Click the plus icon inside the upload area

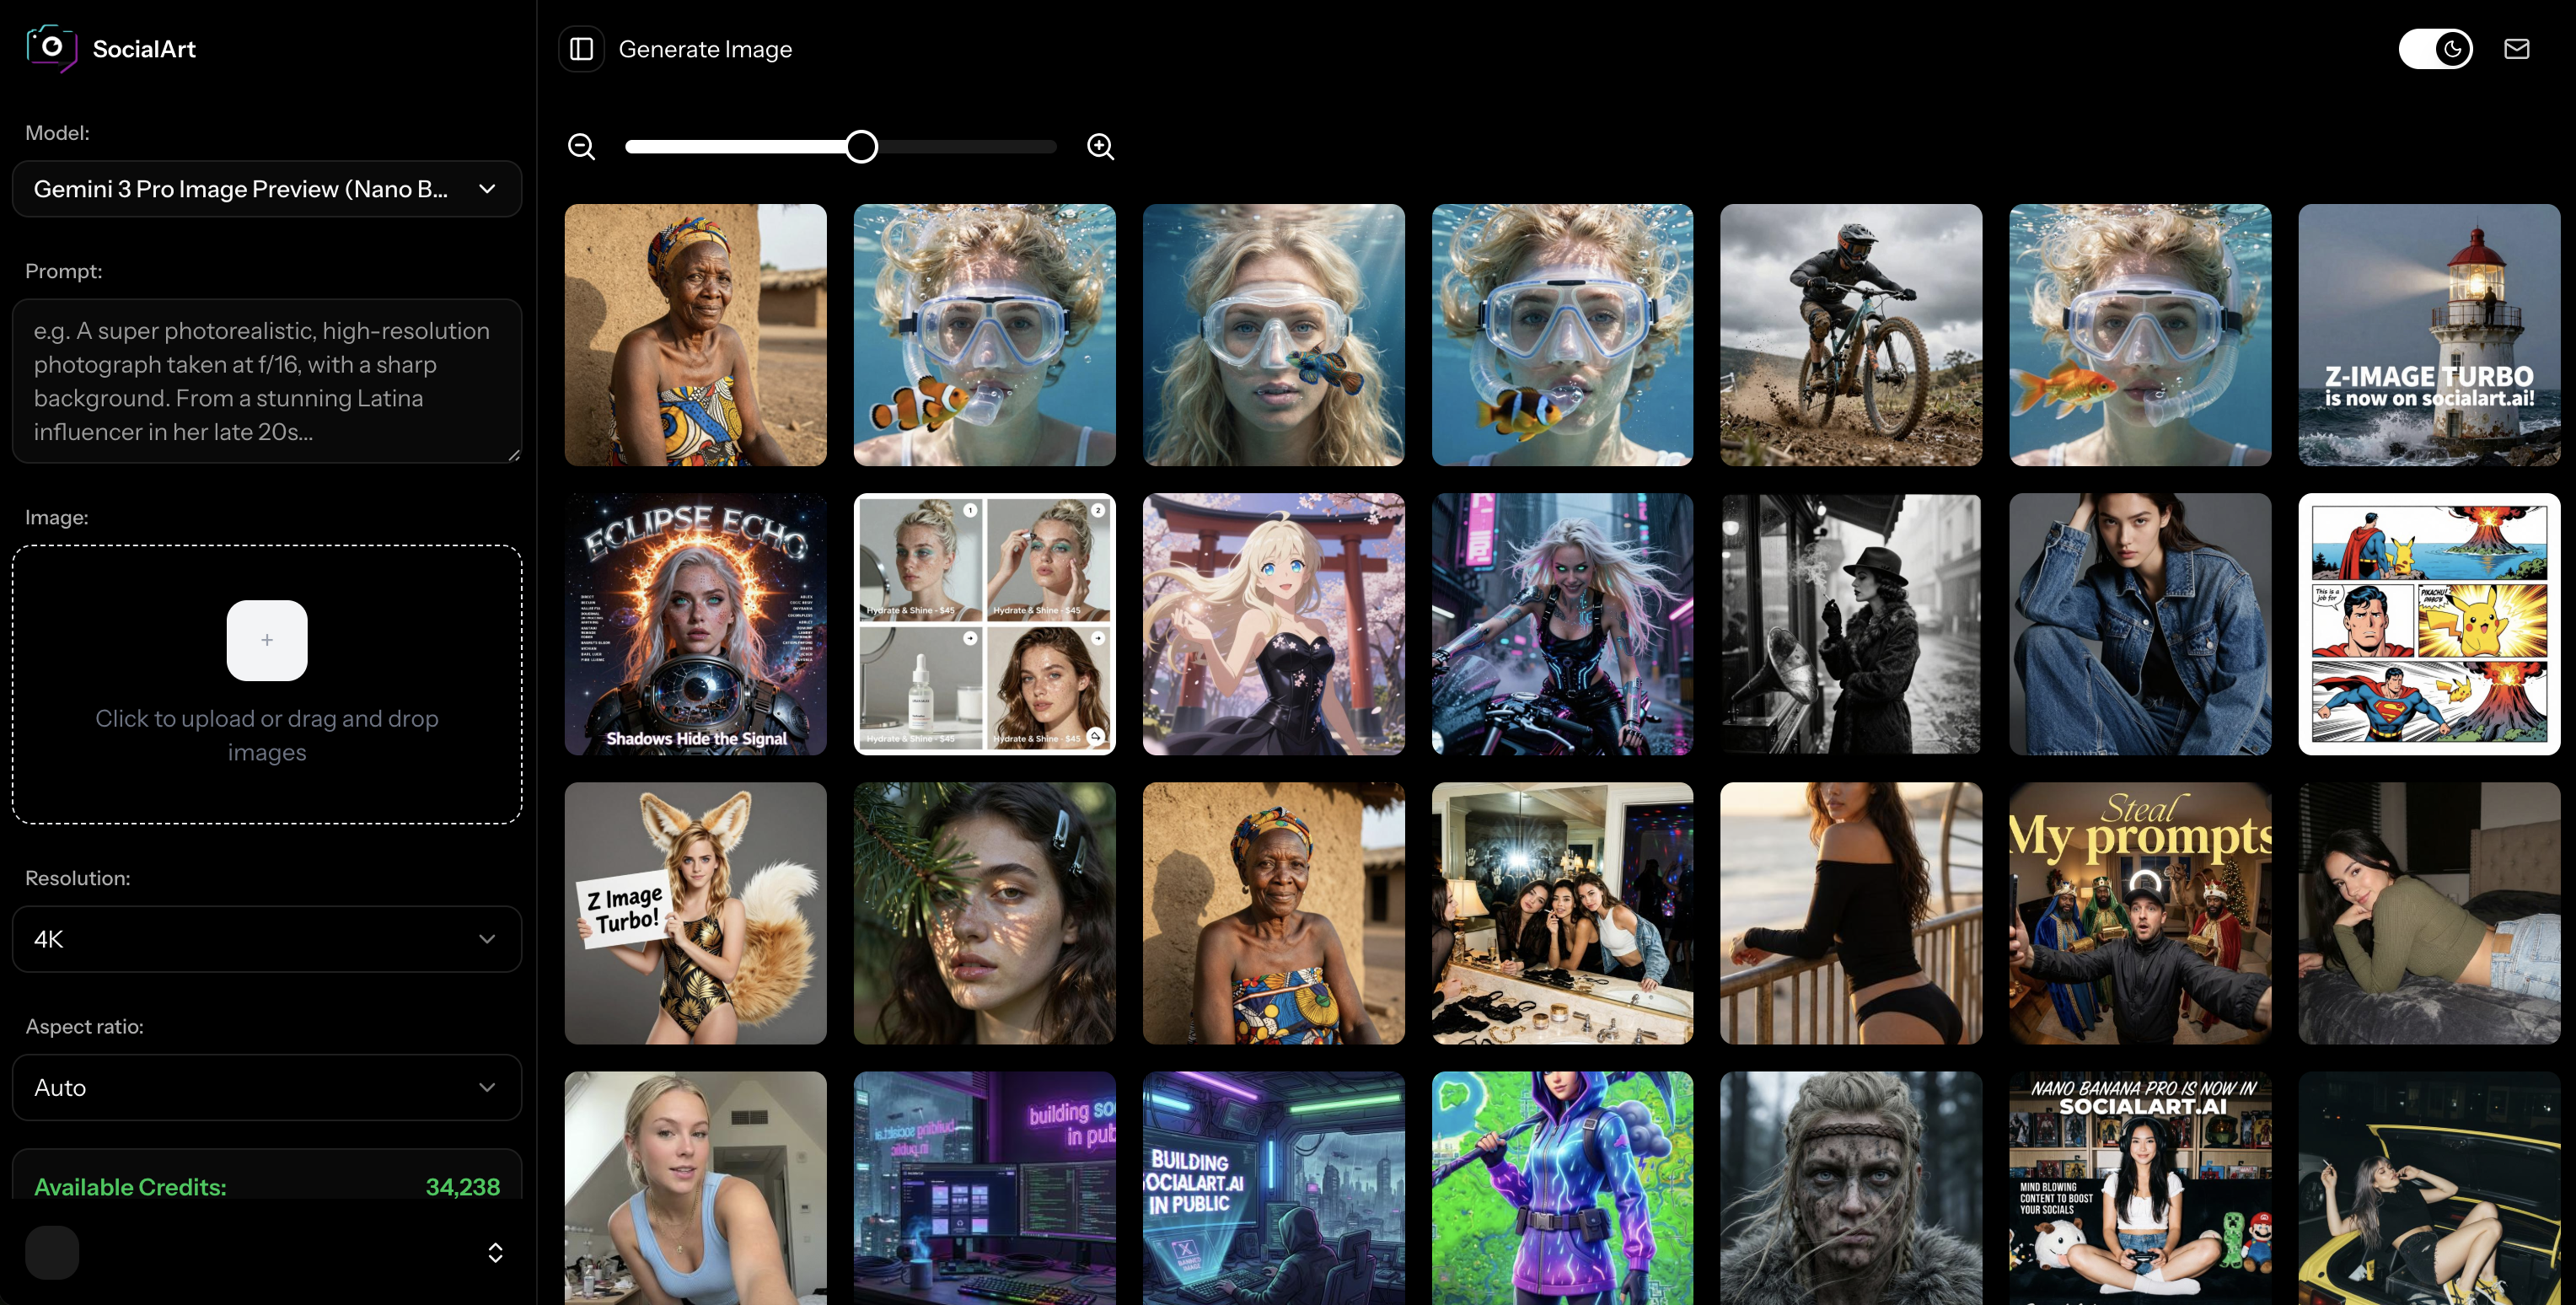pos(266,640)
